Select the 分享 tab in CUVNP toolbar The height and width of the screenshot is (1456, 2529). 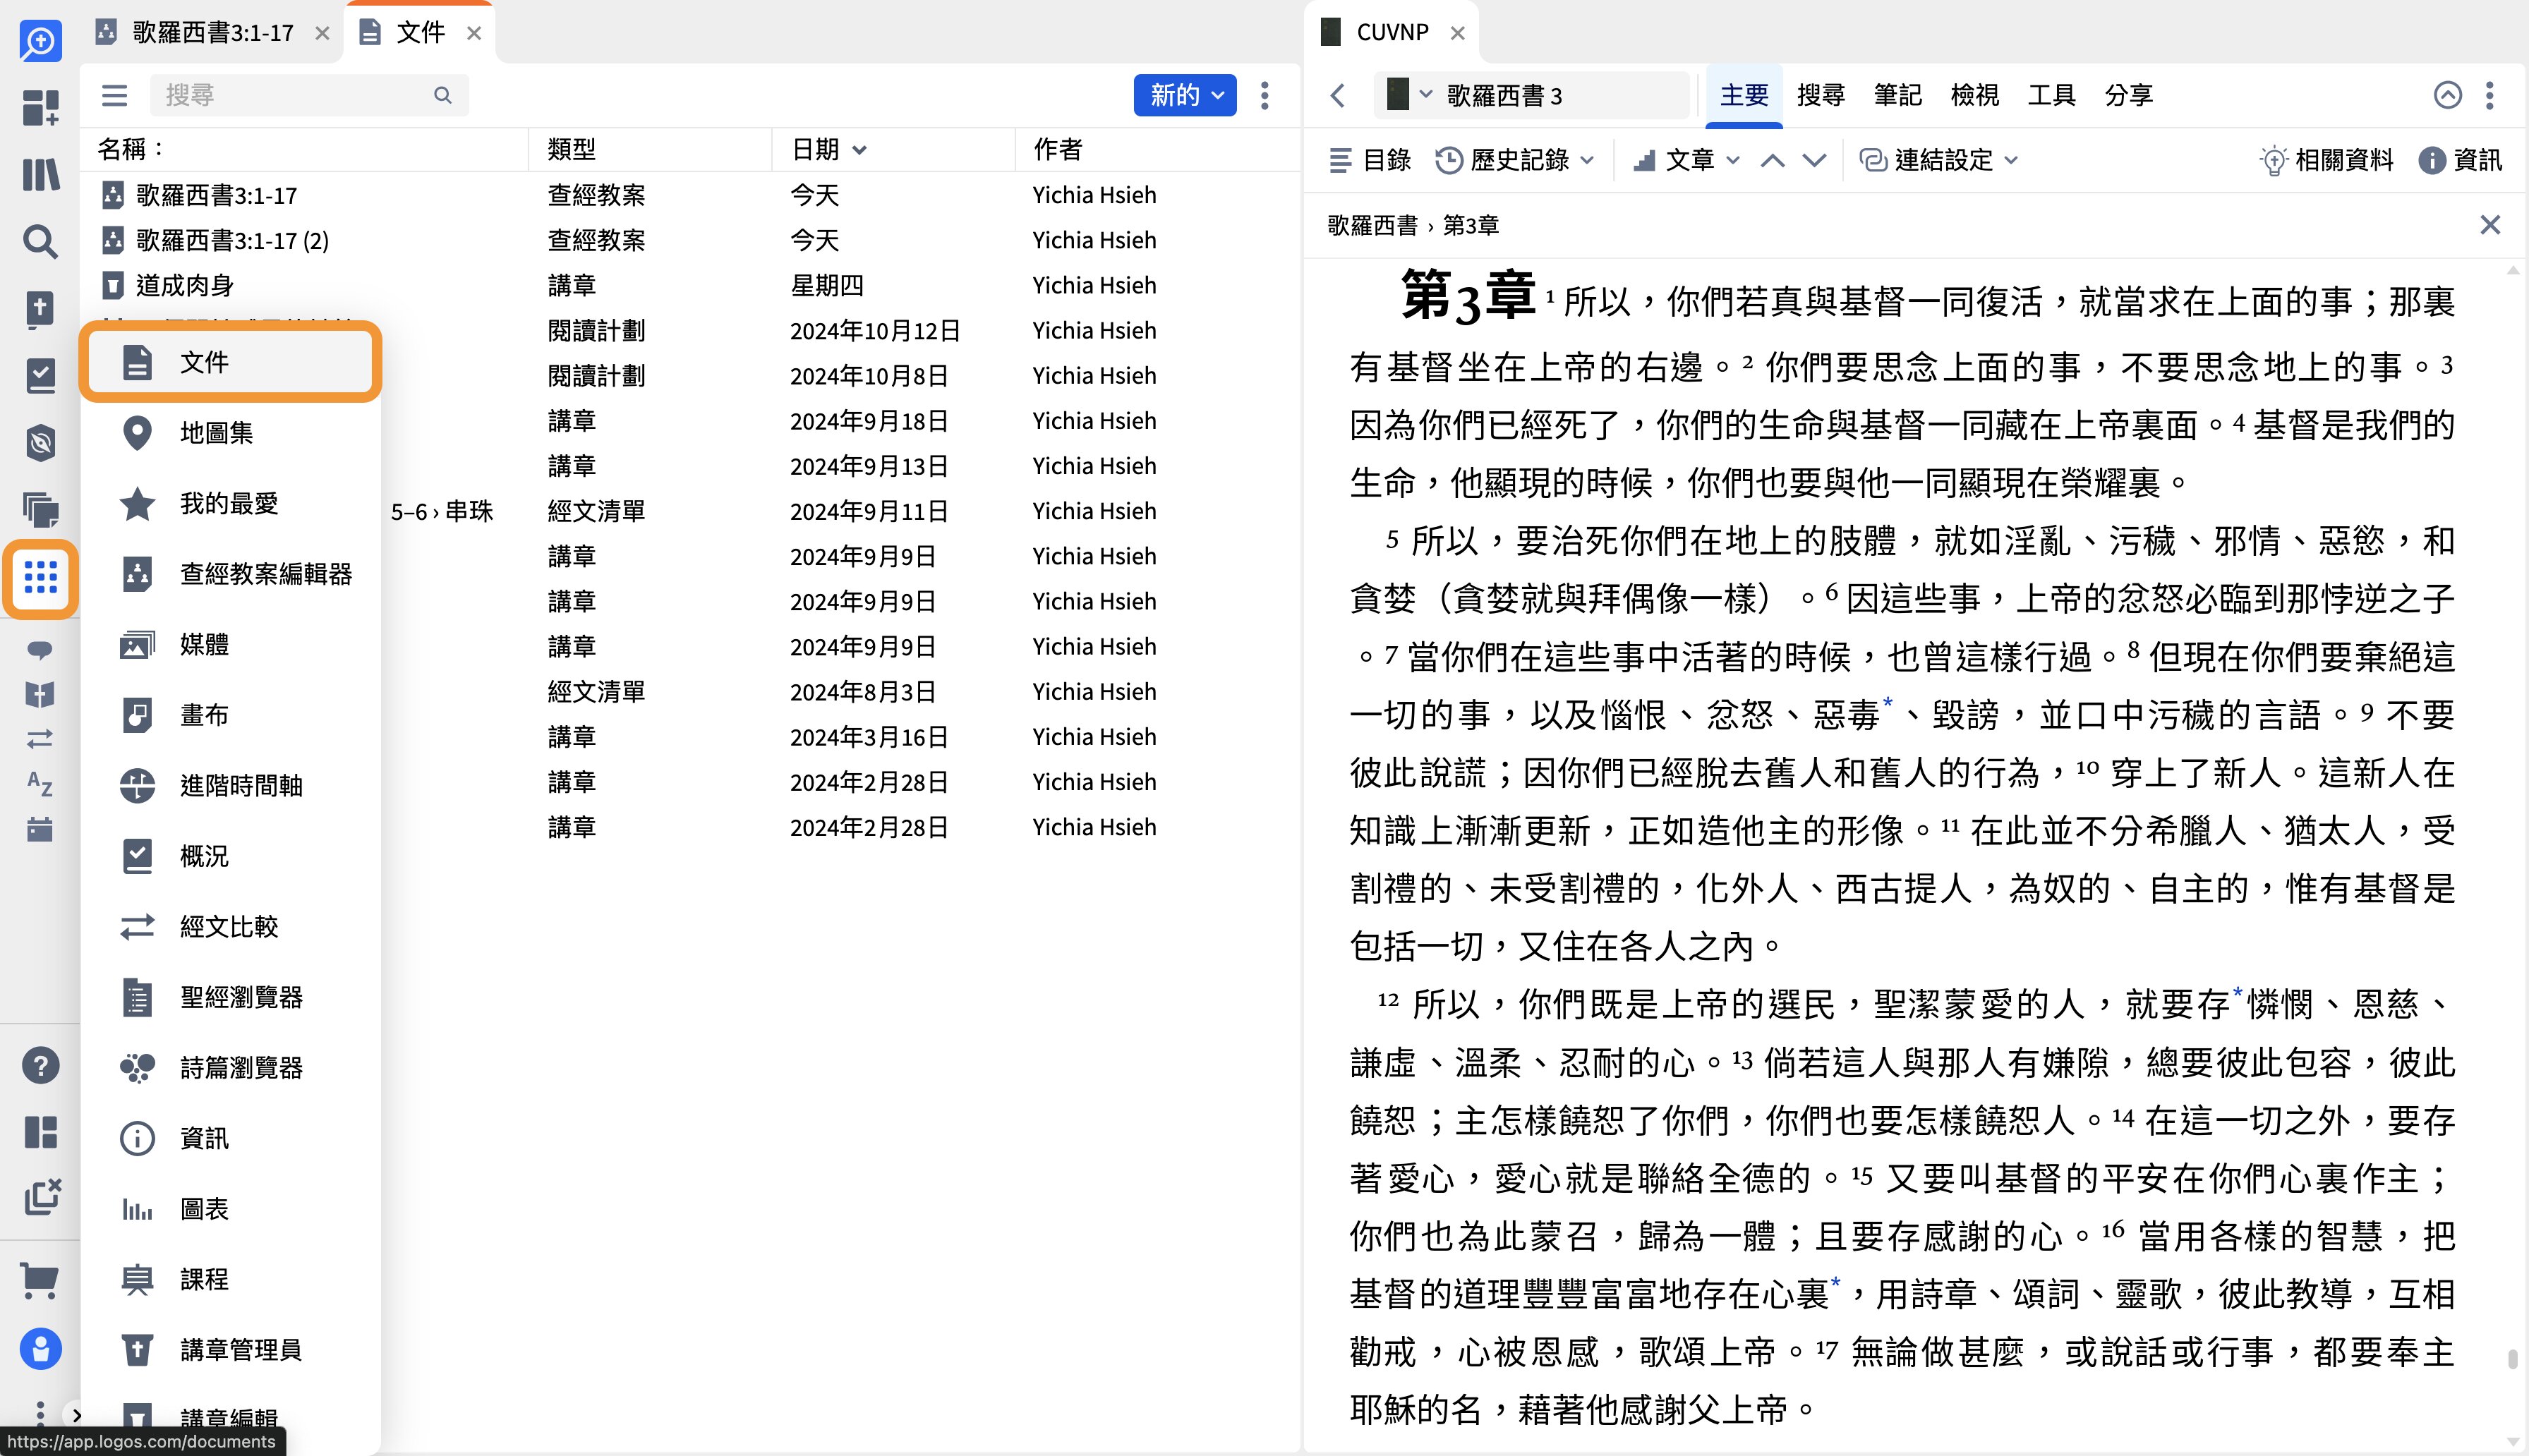(x=2129, y=95)
